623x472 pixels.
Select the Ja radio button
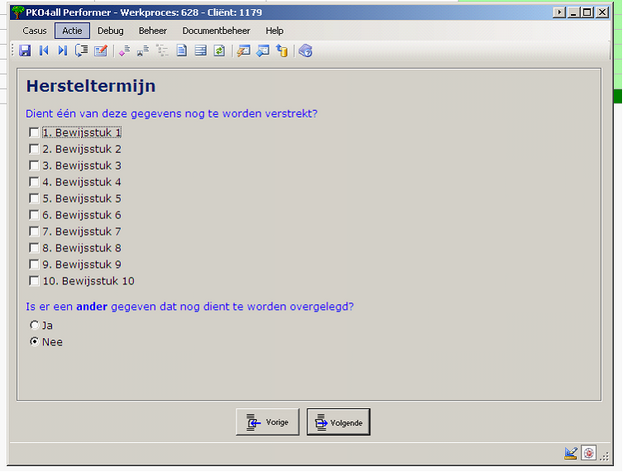click(x=35, y=325)
